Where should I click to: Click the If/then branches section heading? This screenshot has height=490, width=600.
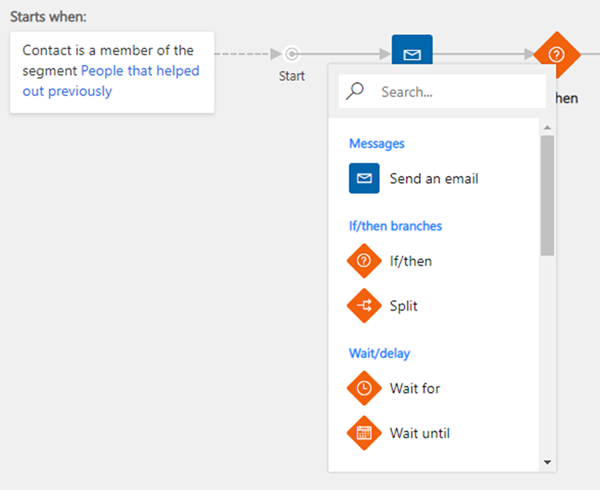395,226
